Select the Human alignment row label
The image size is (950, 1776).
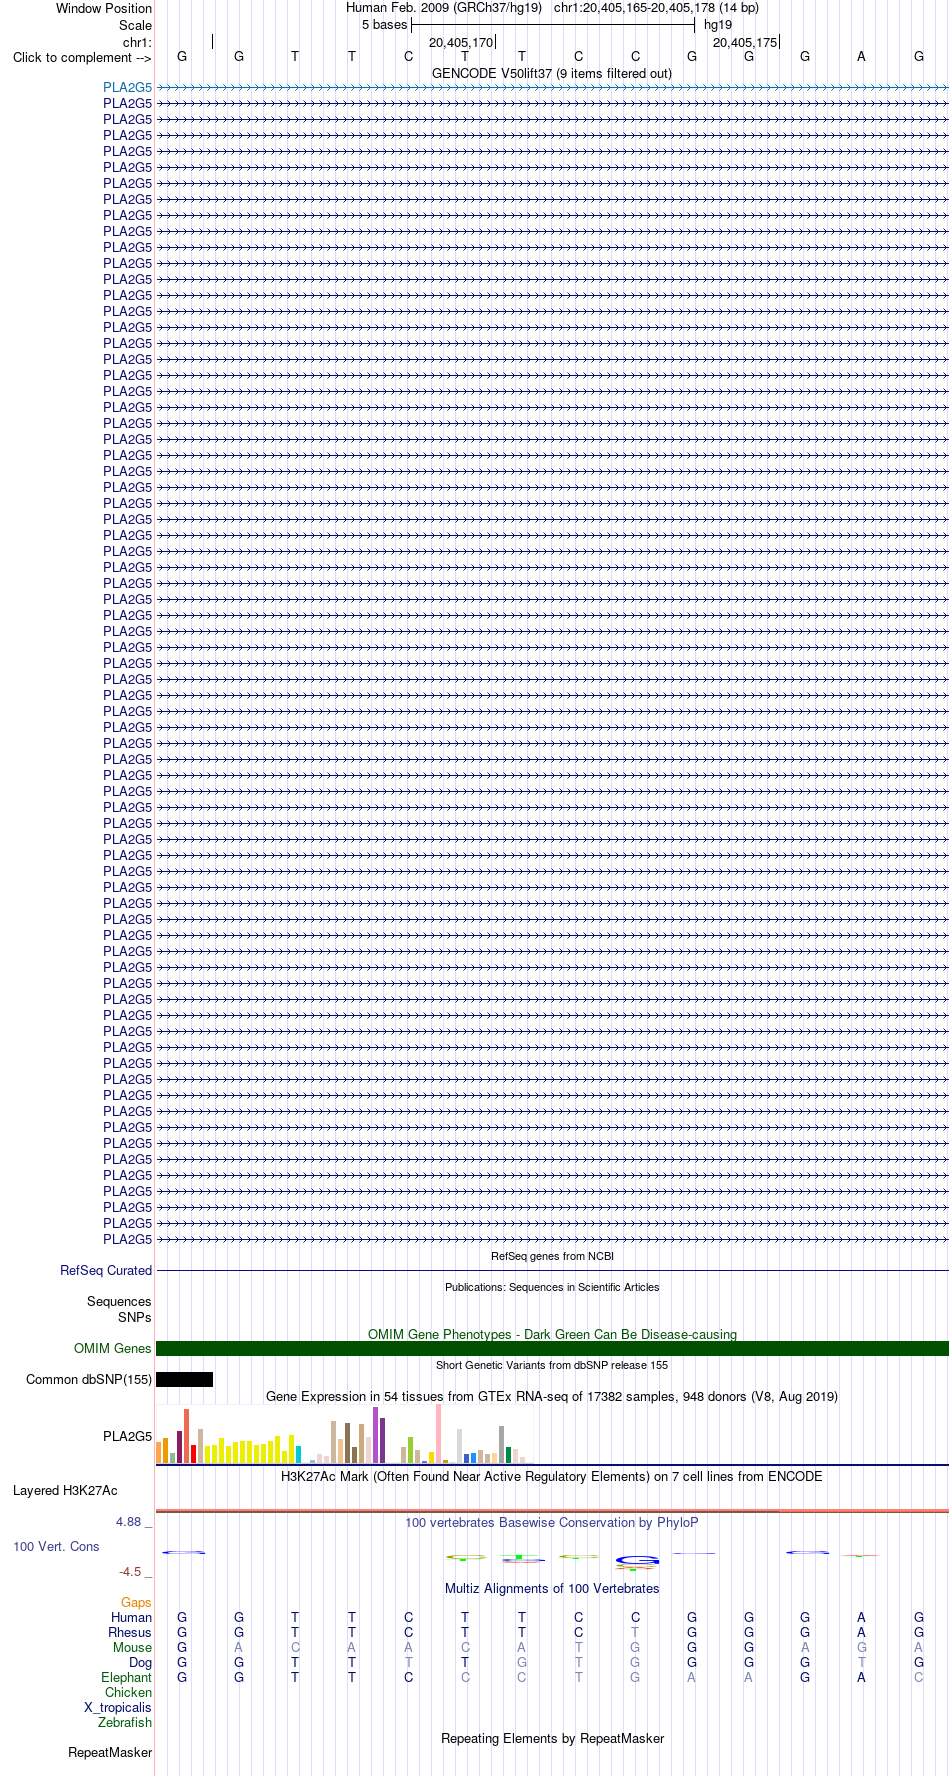point(131,1618)
